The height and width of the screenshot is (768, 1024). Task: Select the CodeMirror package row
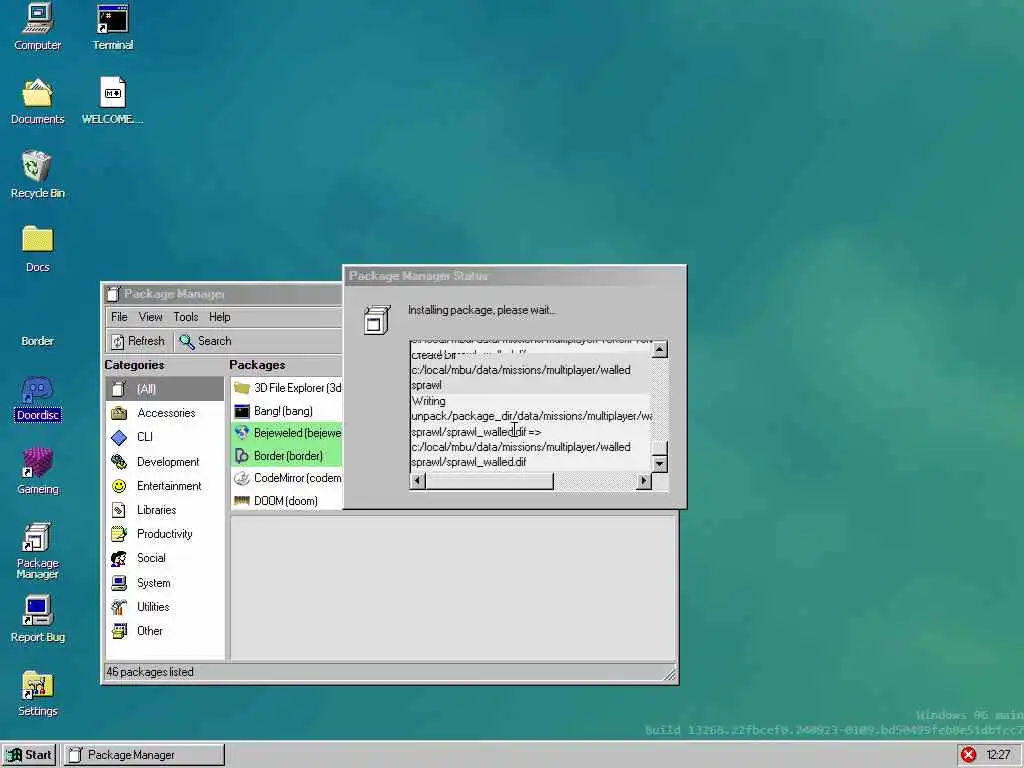[x=287, y=478]
